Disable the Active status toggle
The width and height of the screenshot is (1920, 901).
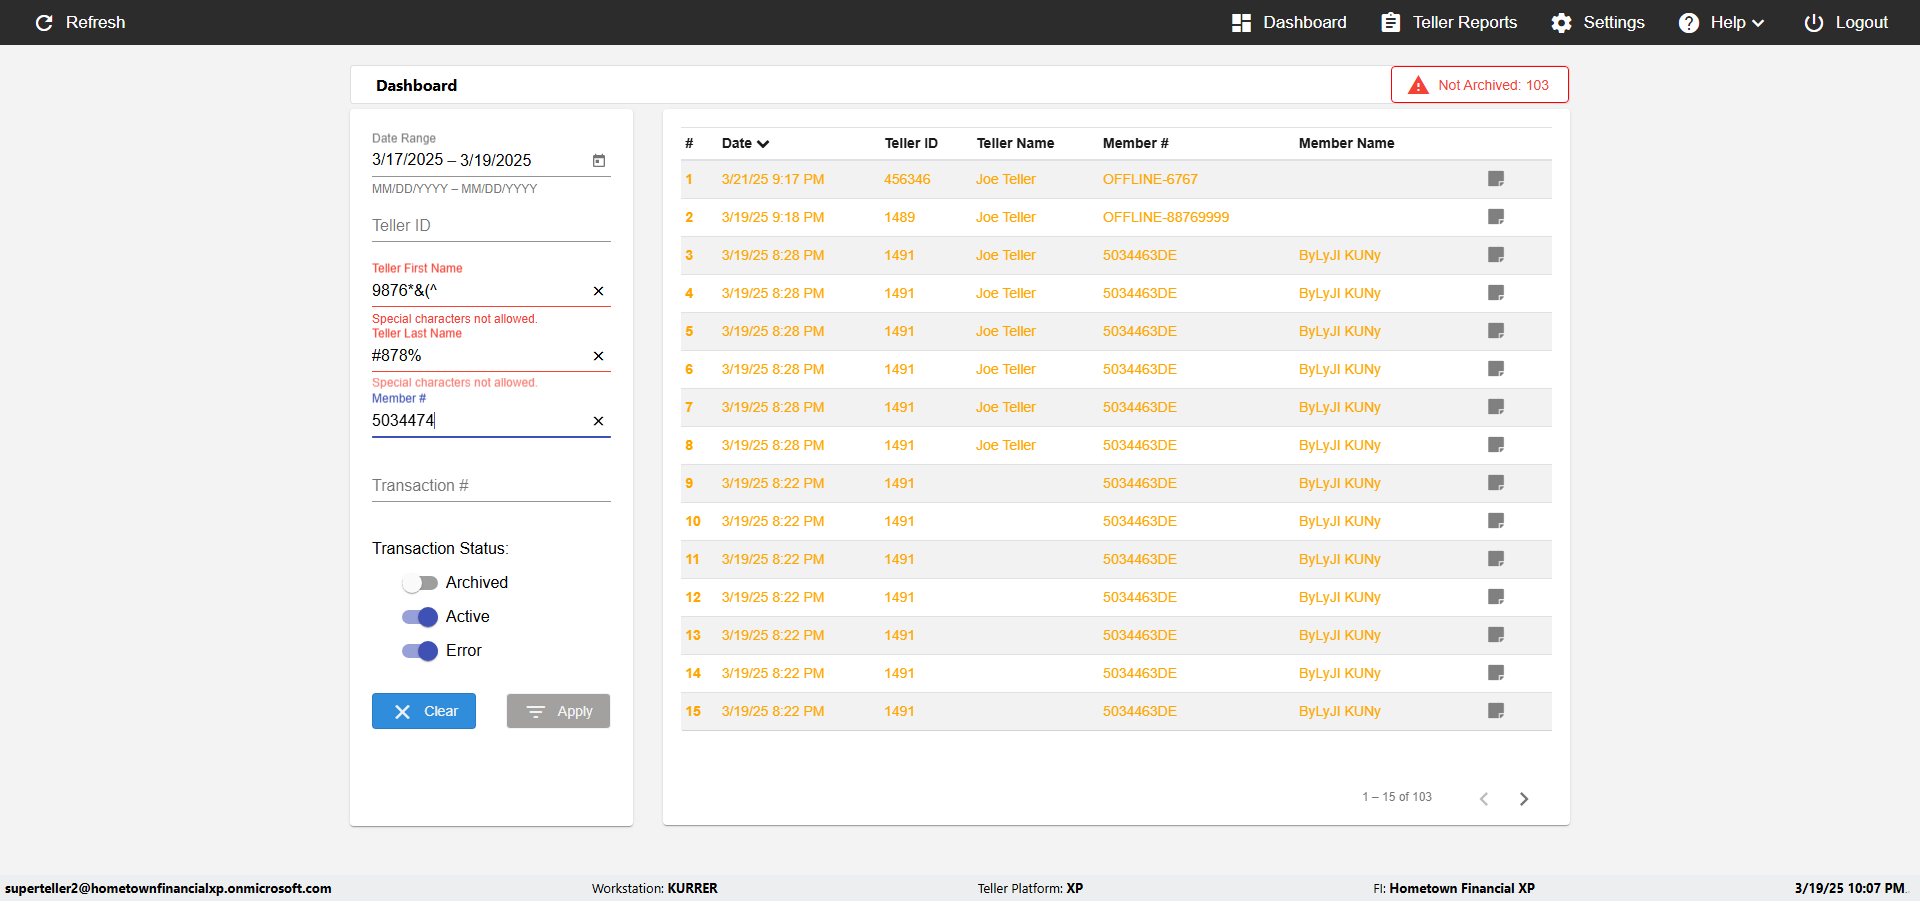pos(420,617)
